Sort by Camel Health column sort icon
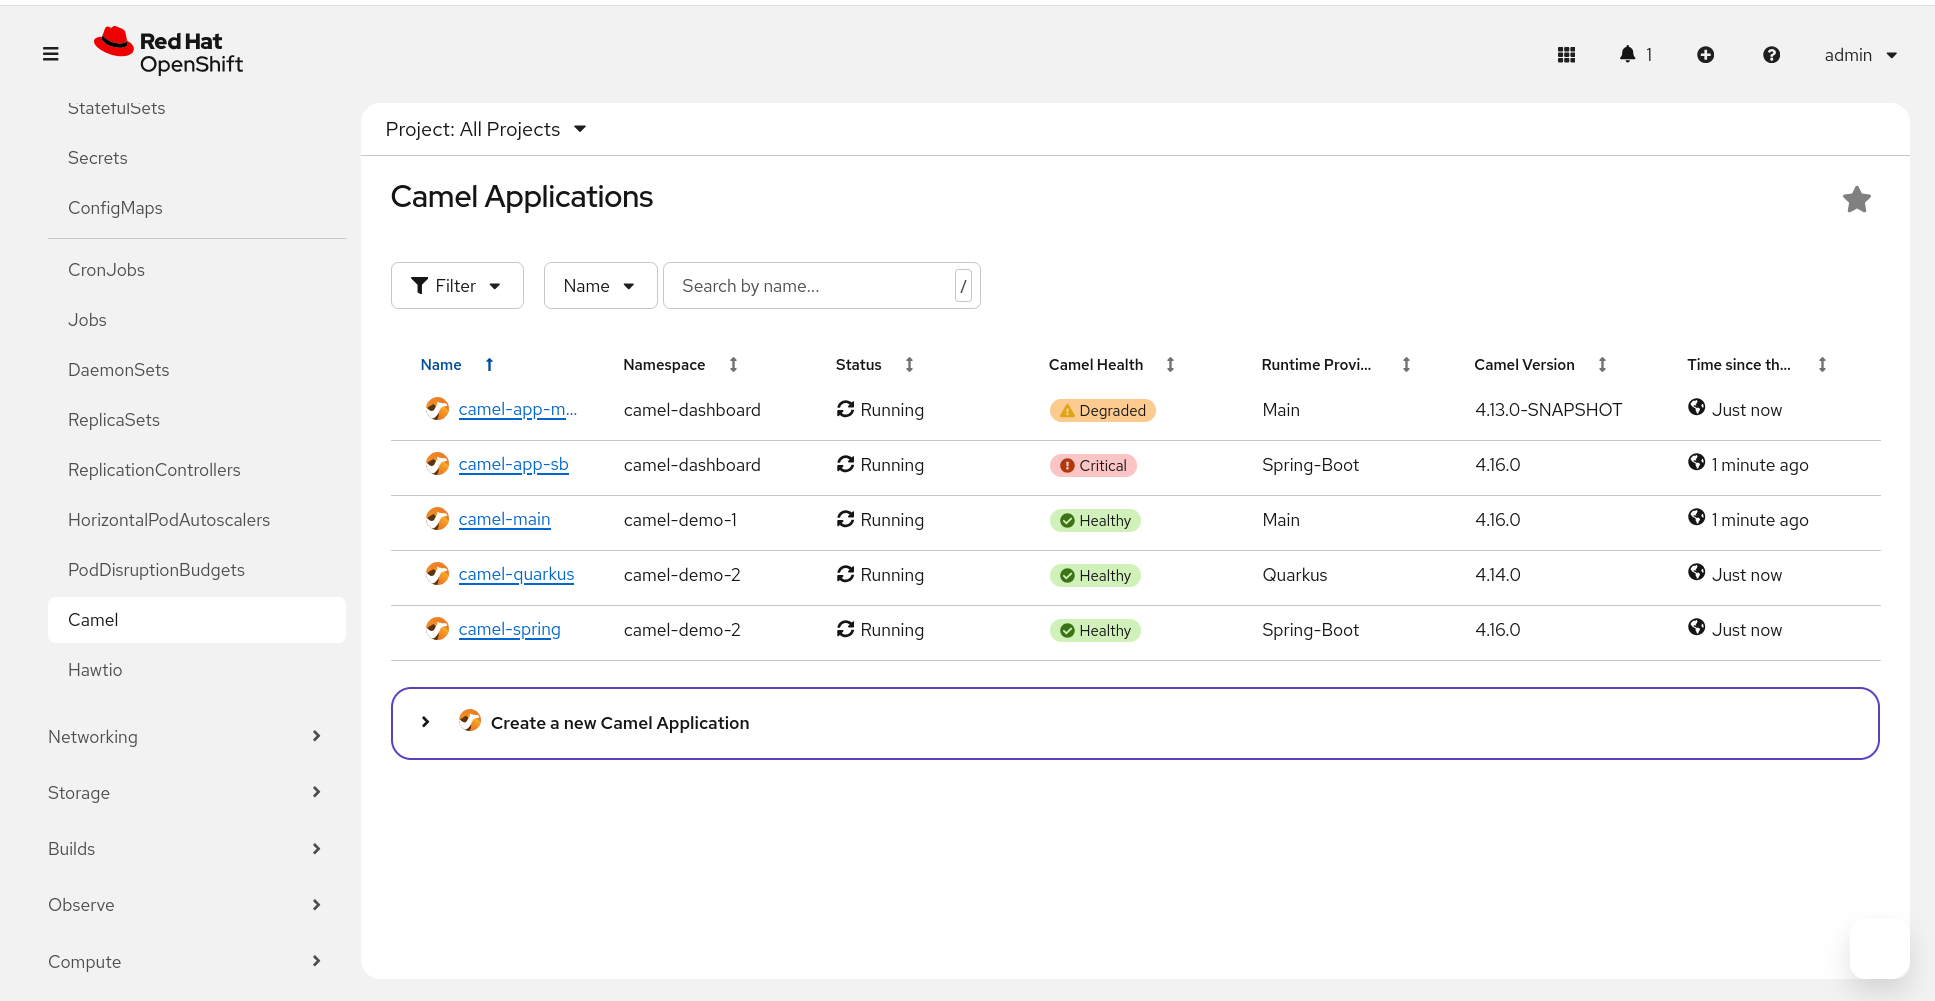 pos(1170,365)
